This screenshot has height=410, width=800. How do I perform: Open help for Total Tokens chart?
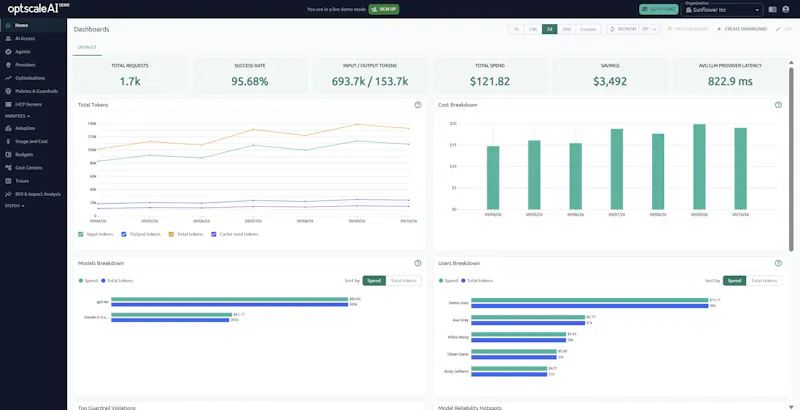click(418, 105)
